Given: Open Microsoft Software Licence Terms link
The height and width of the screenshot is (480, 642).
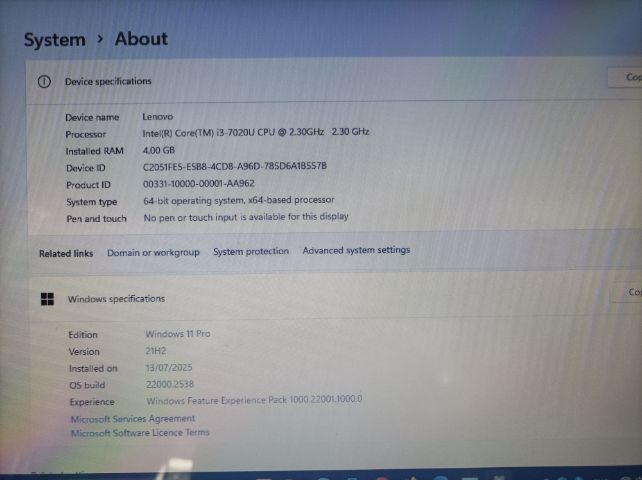Looking at the screenshot, I should [x=140, y=432].
